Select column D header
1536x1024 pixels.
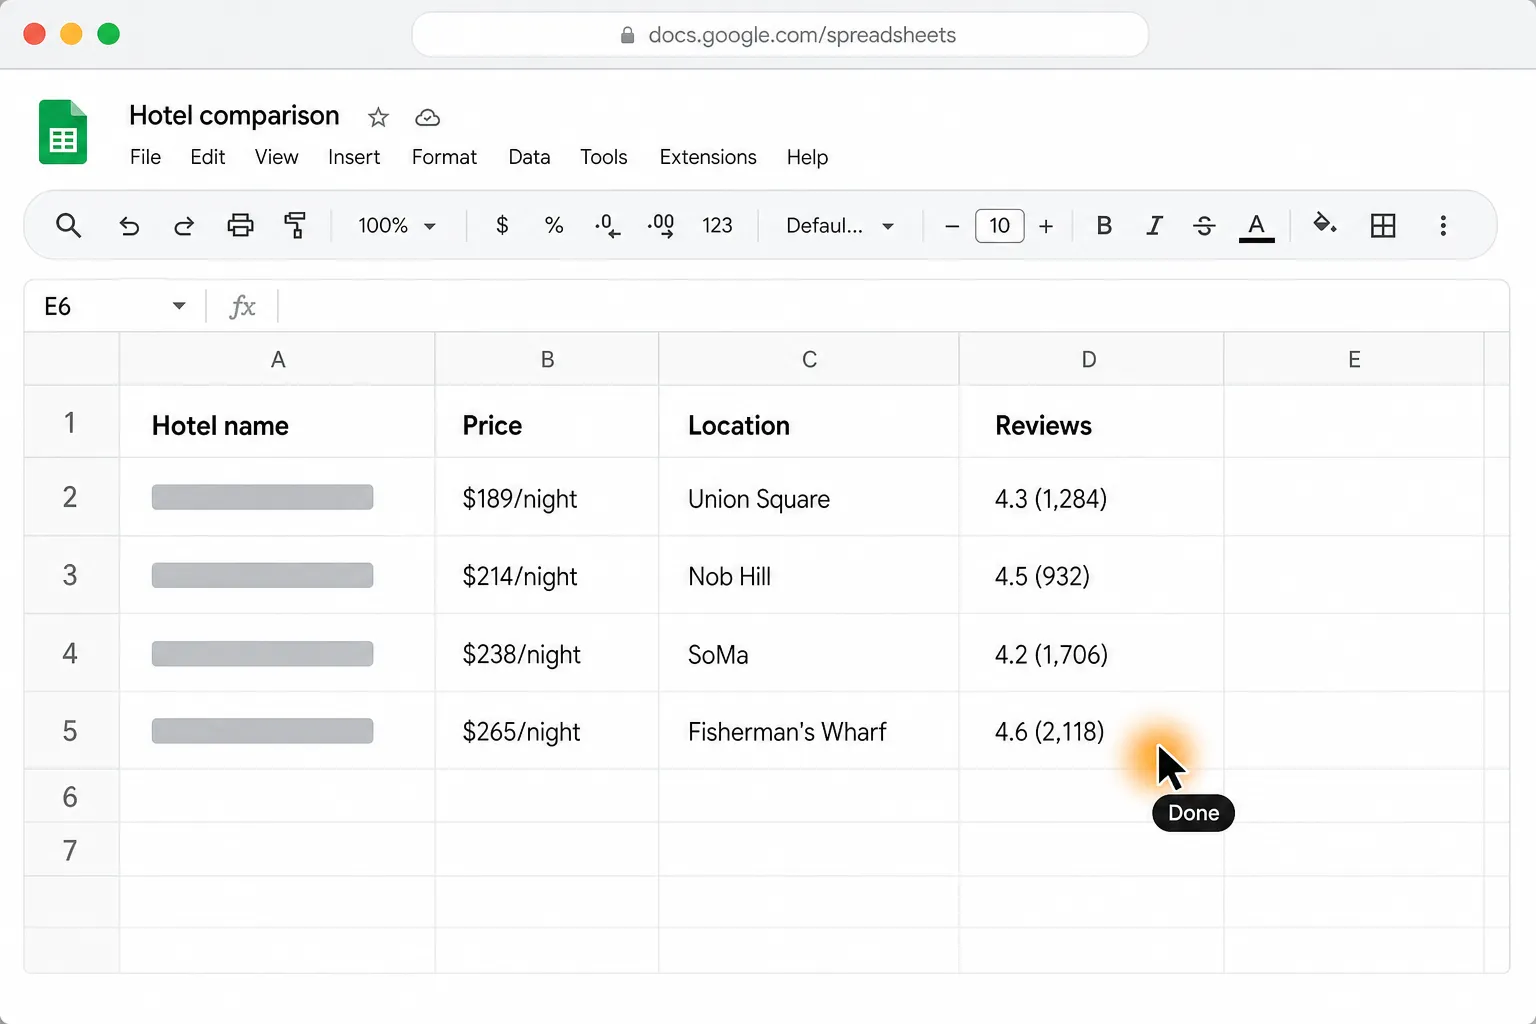pos(1089,359)
